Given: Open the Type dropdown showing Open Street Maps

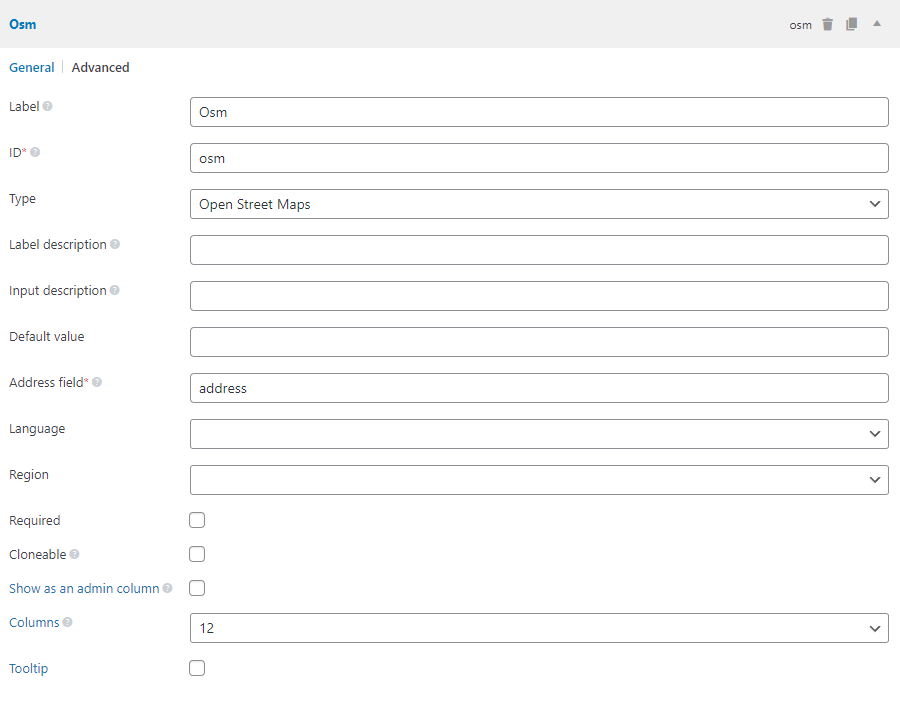Looking at the screenshot, I should coord(539,204).
